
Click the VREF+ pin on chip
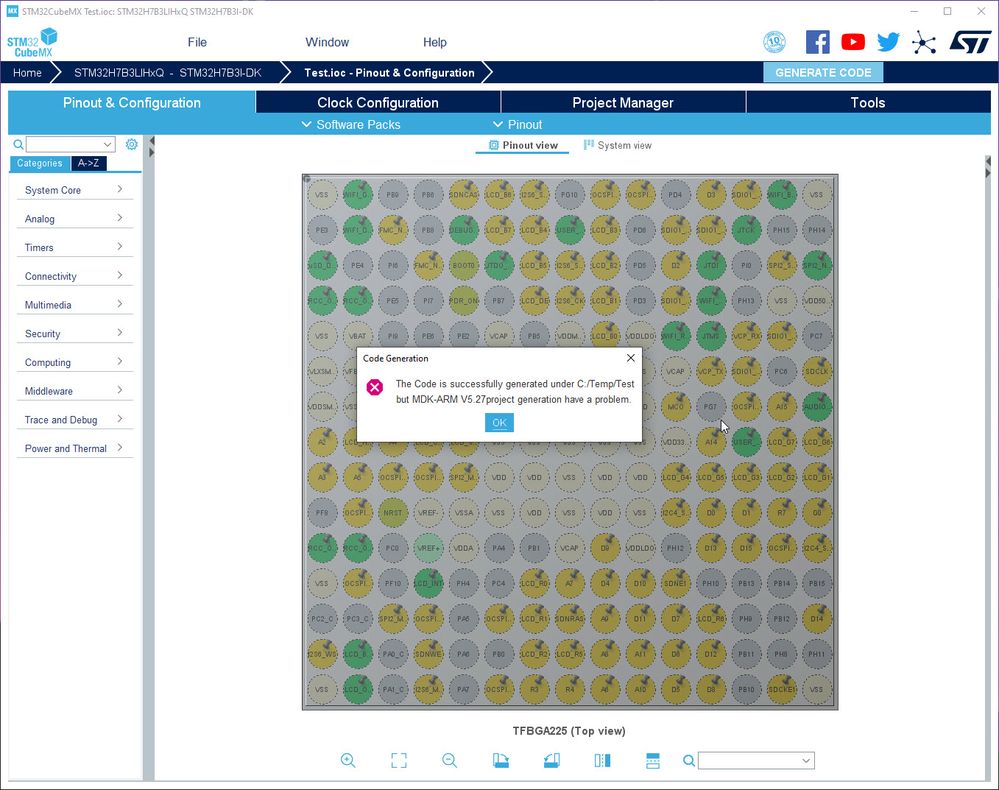[428, 547]
